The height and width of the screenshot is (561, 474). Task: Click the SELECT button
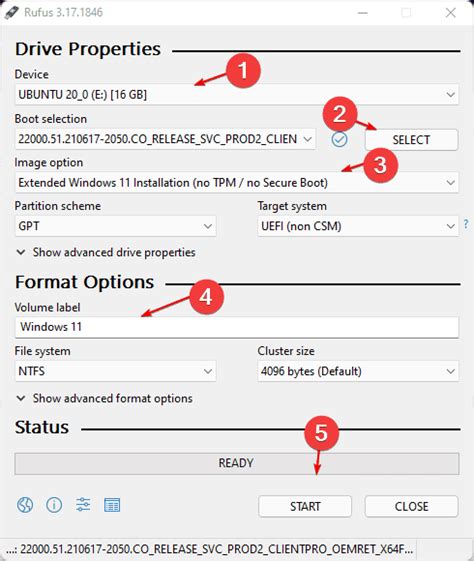411,140
